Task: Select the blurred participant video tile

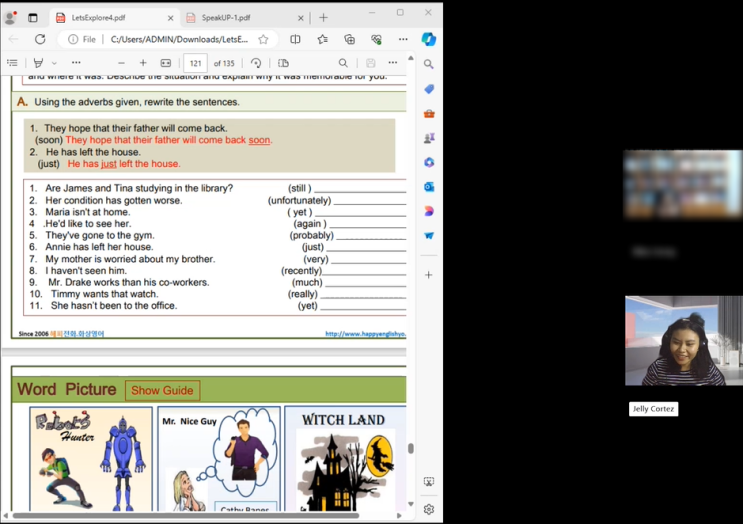Action: coord(683,184)
